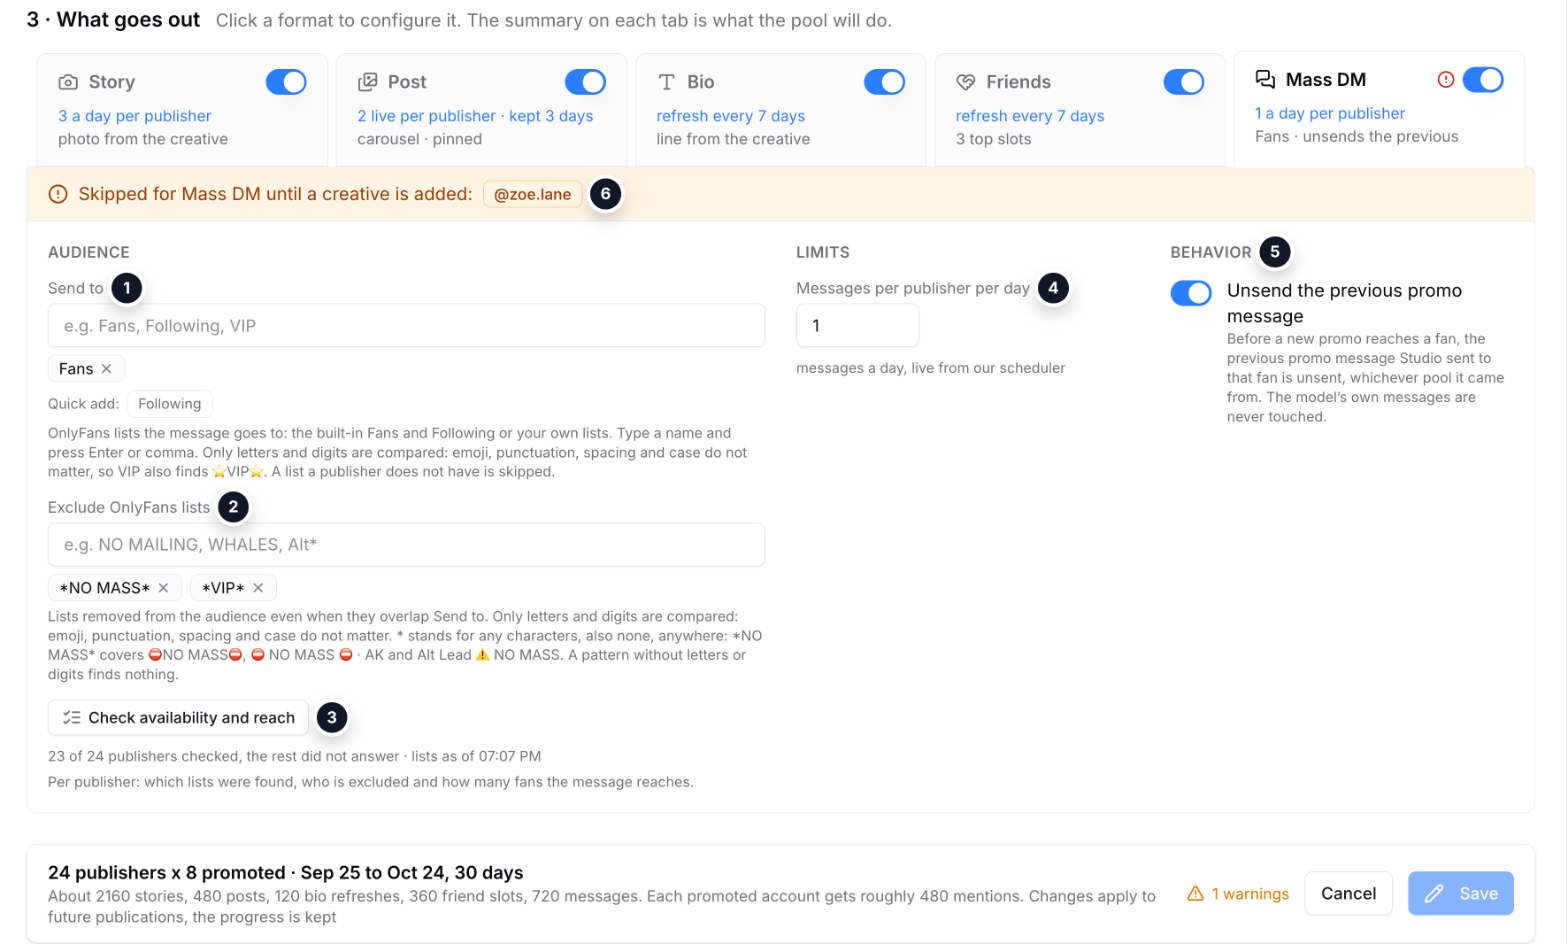Click 'messages a day, live from our scheduler'
1568x944 pixels.
click(931, 368)
